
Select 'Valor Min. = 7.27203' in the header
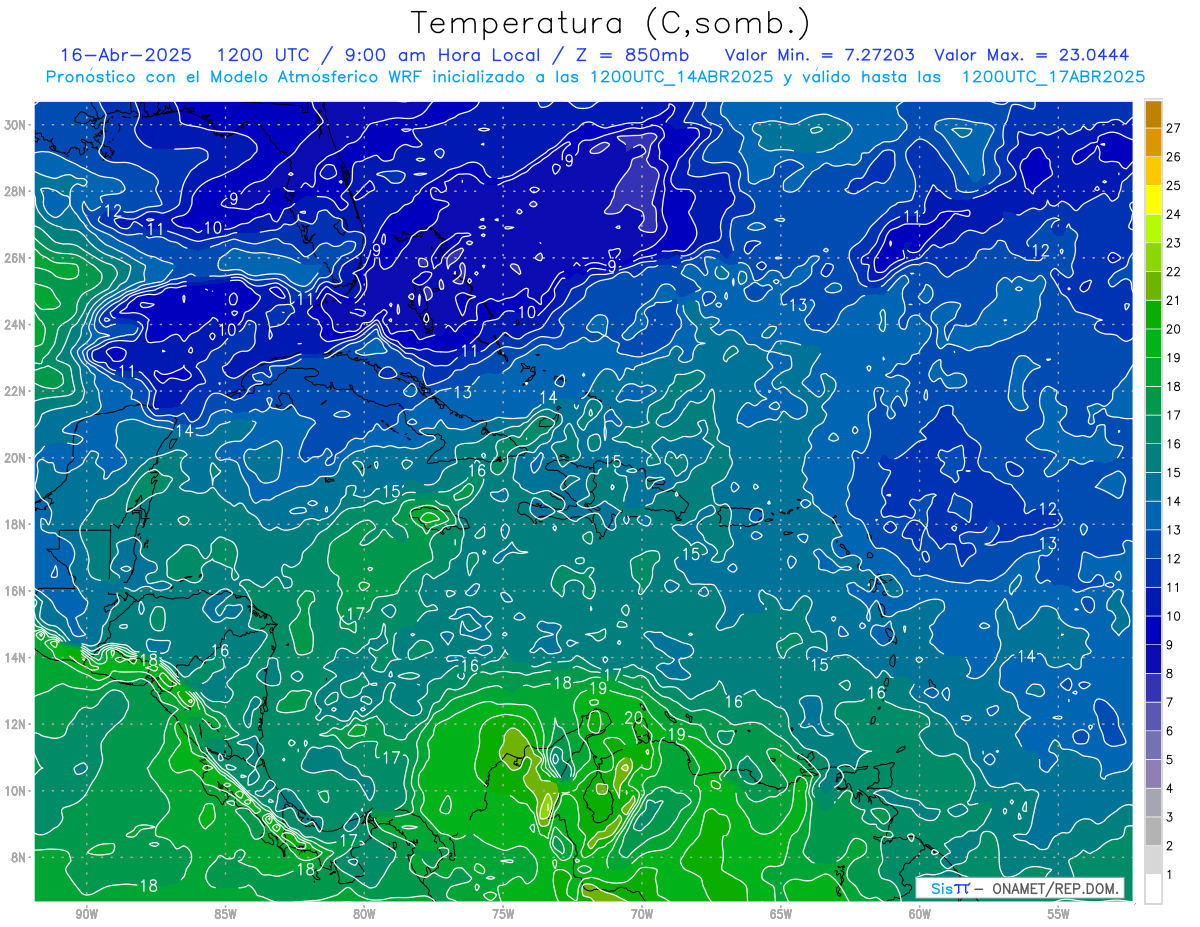819,55
